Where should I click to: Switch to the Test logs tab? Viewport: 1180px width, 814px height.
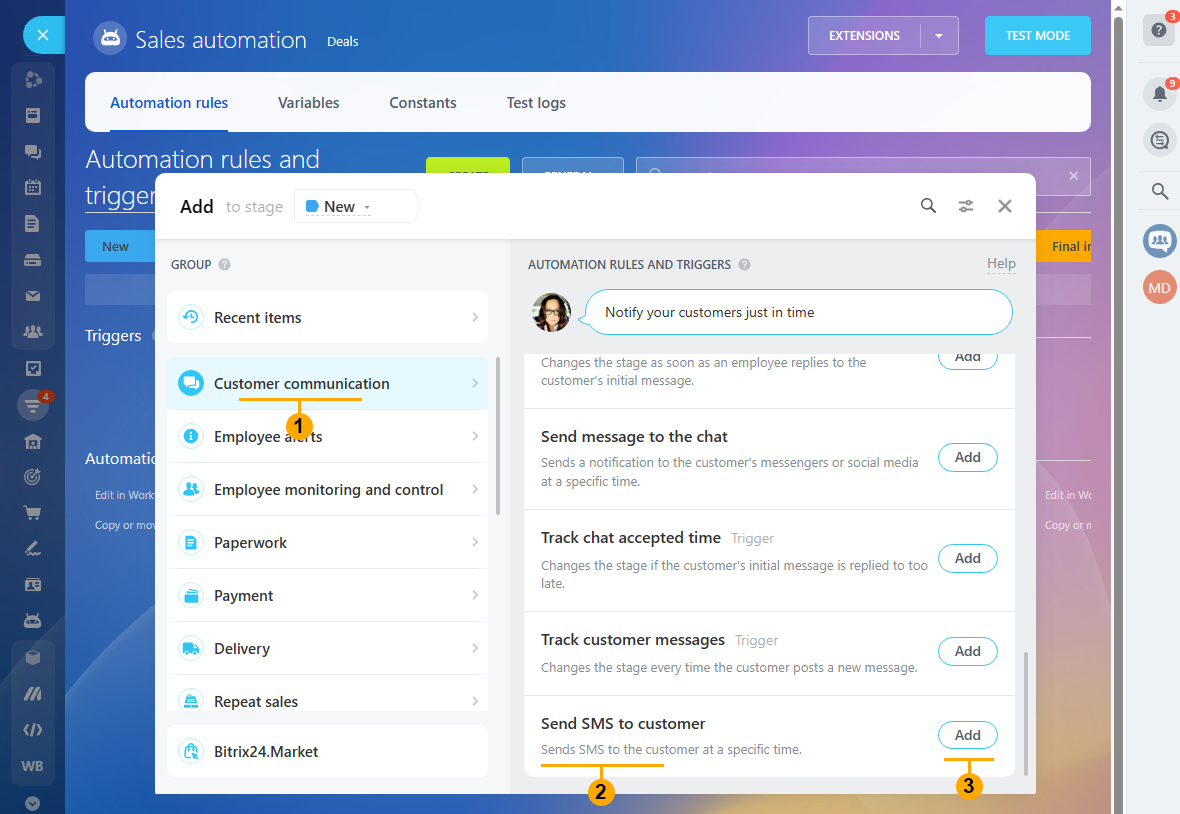536,103
